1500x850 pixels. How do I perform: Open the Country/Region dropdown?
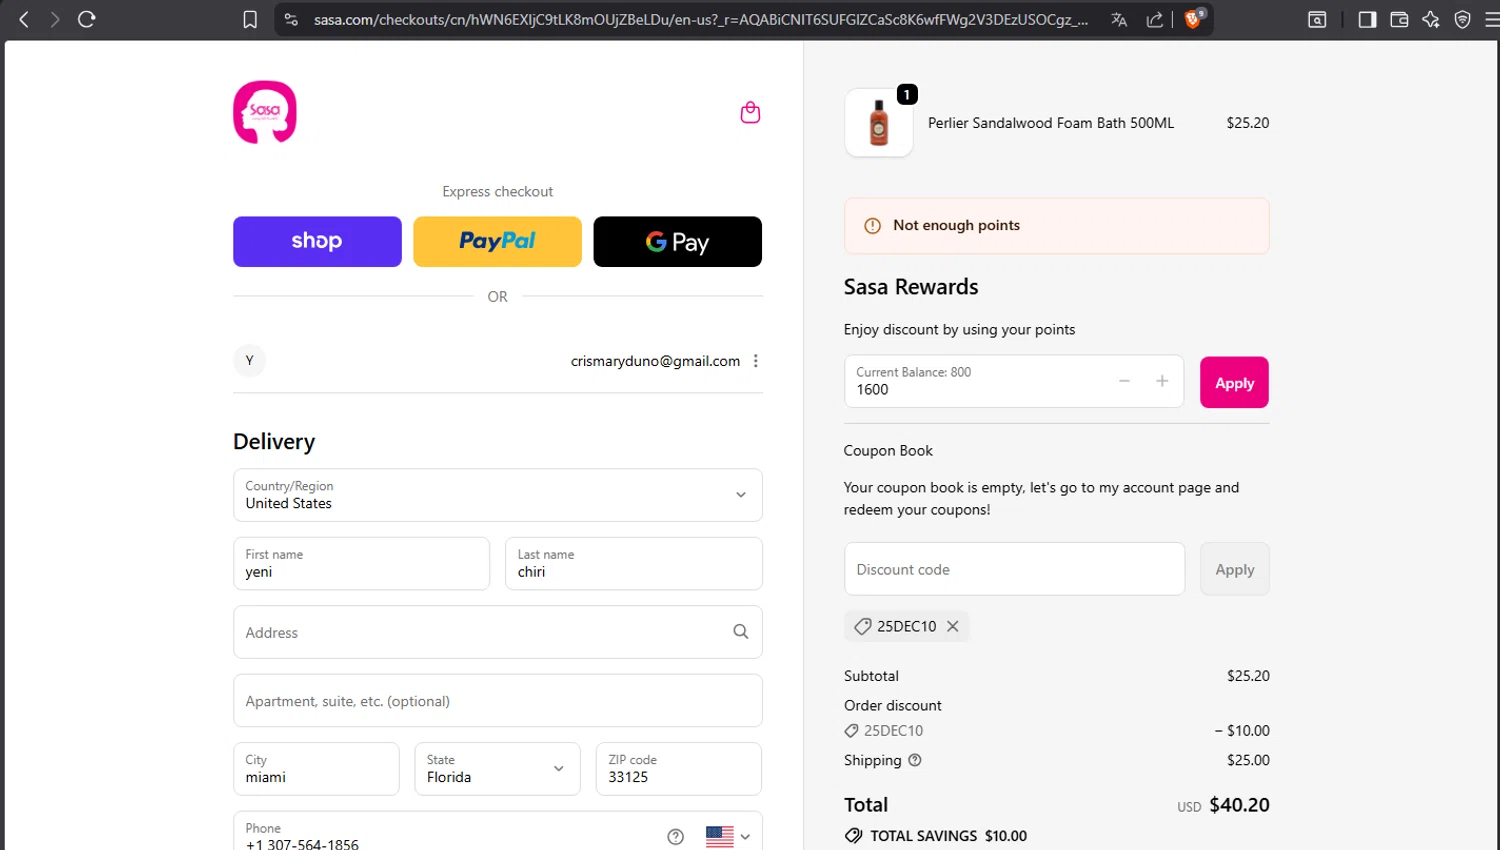click(x=497, y=495)
